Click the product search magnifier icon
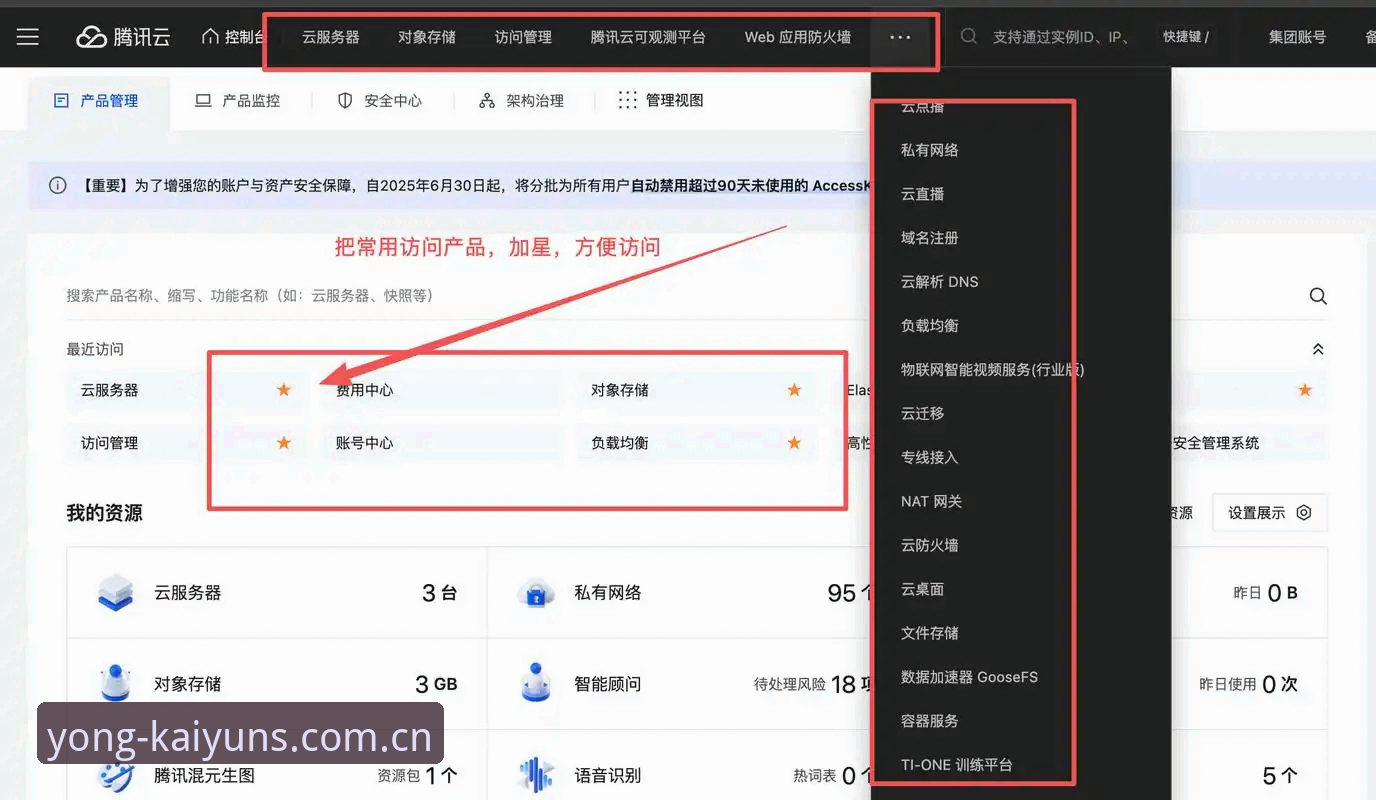The height and width of the screenshot is (800, 1376). [1318, 296]
